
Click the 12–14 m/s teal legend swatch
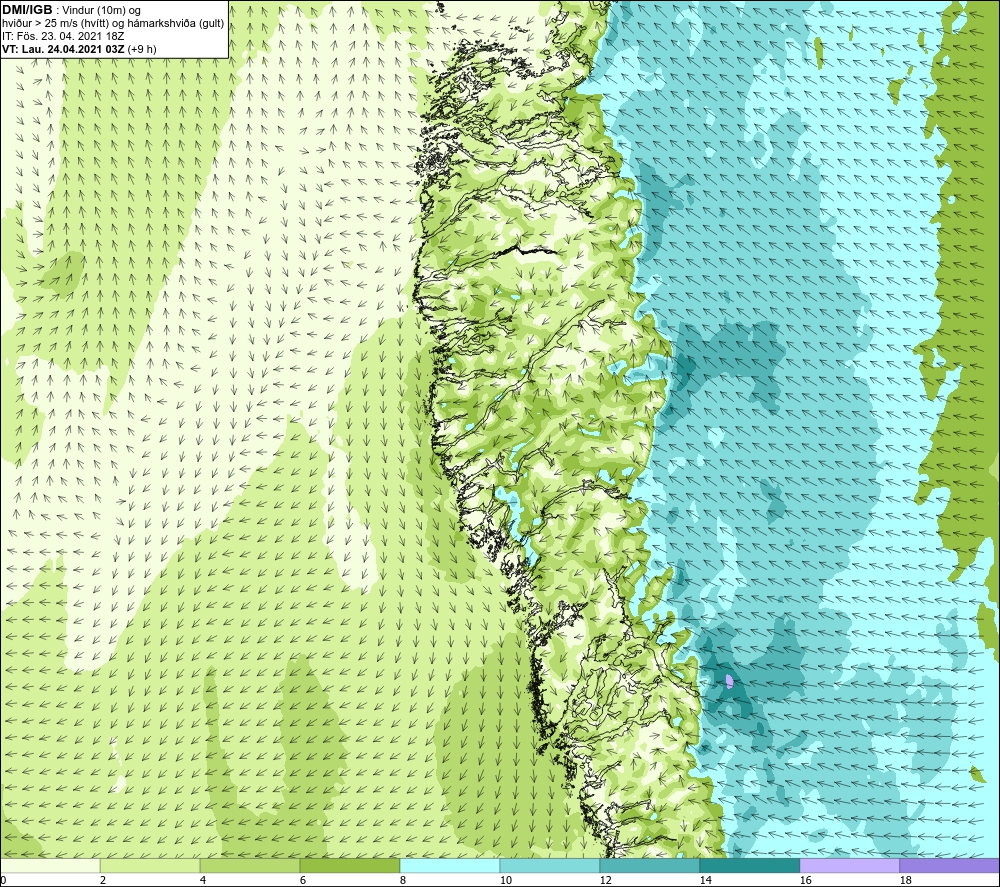(649, 865)
